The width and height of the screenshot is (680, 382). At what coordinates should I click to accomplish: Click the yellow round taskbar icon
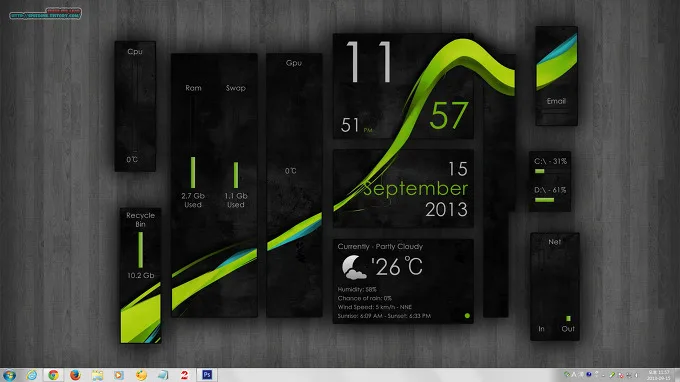[141, 375]
